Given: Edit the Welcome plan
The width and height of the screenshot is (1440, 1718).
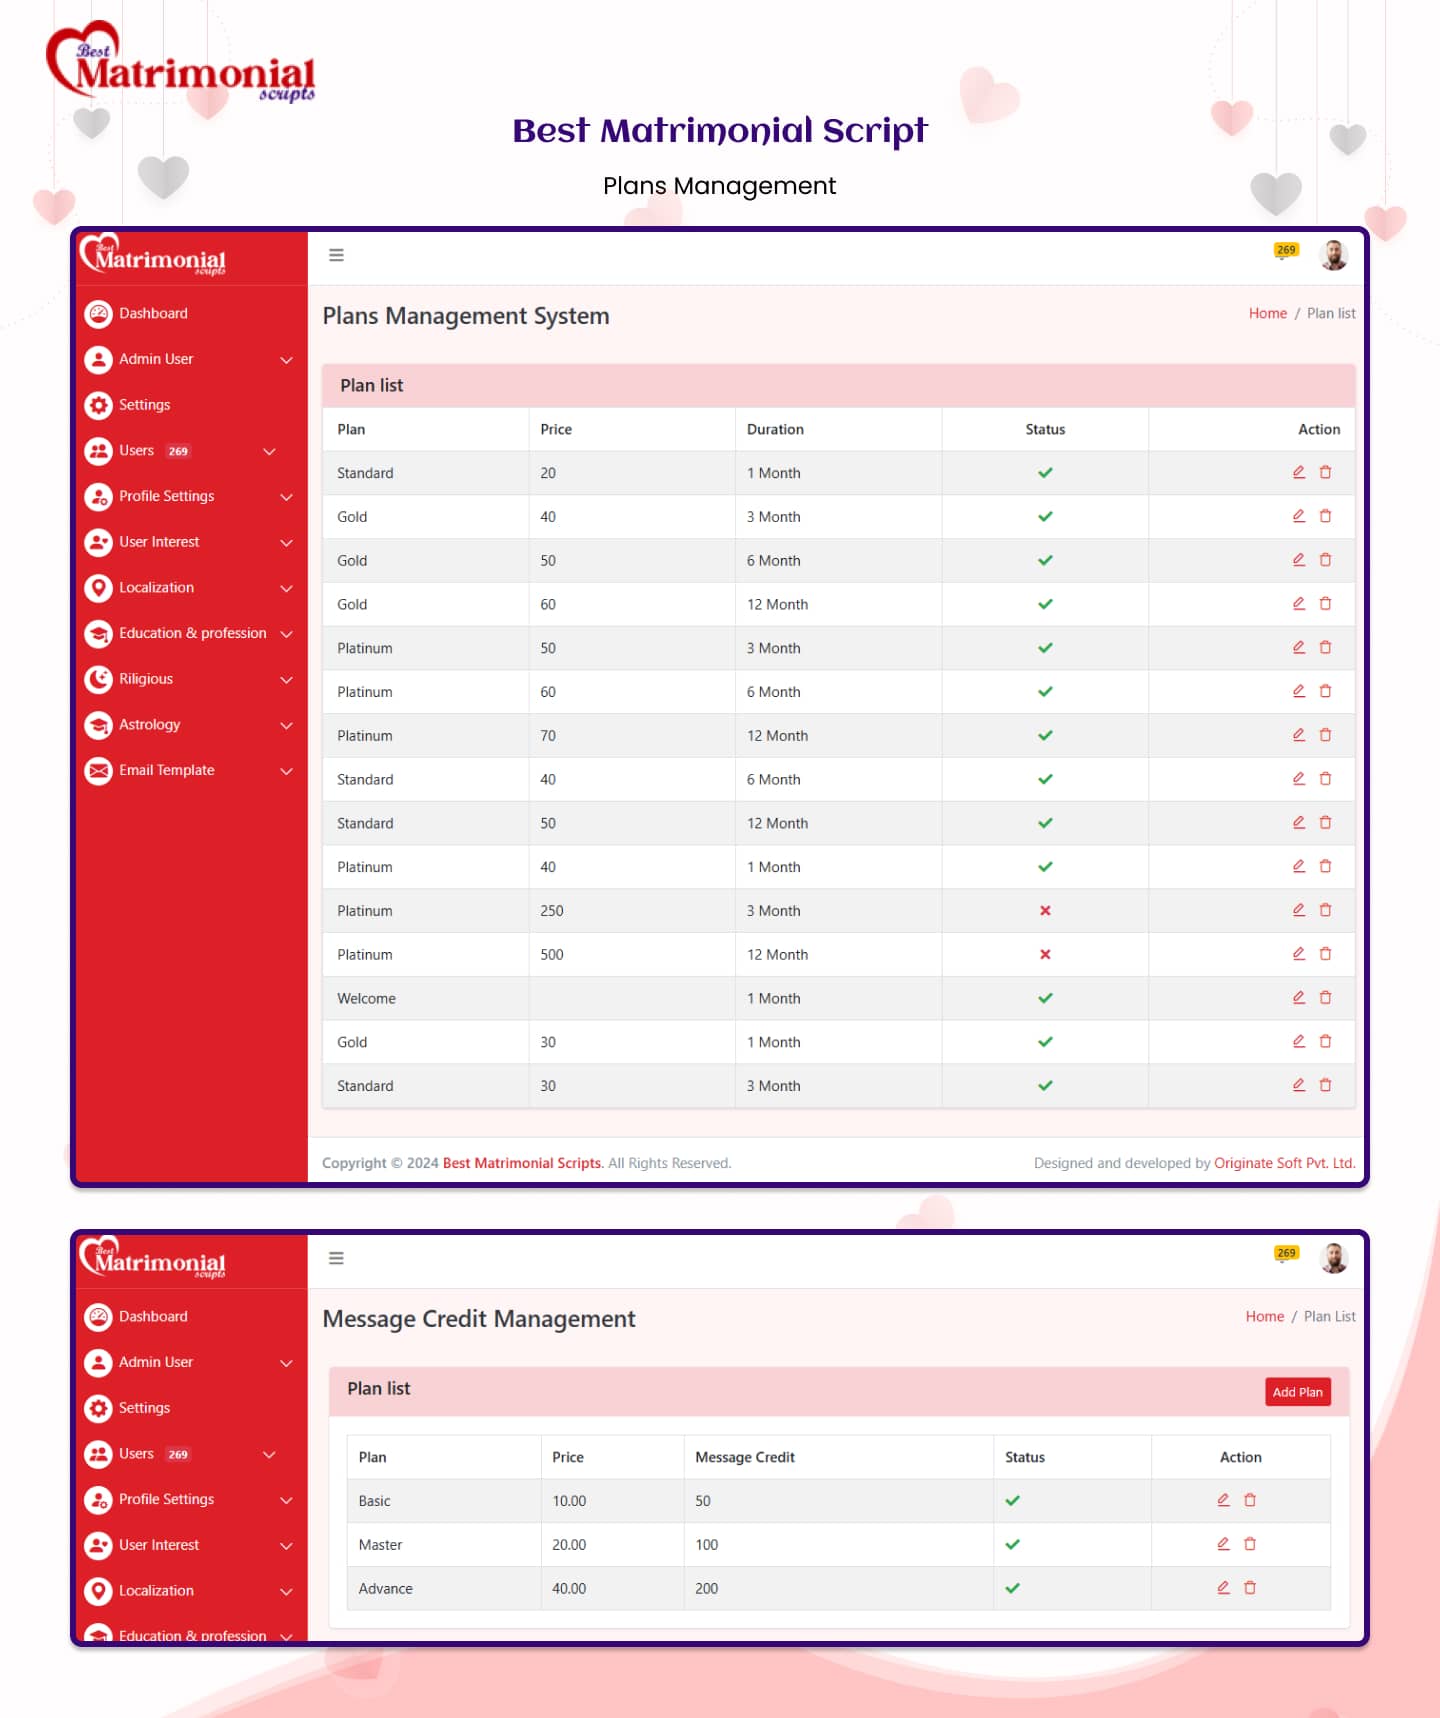Looking at the screenshot, I should (1298, 998).
